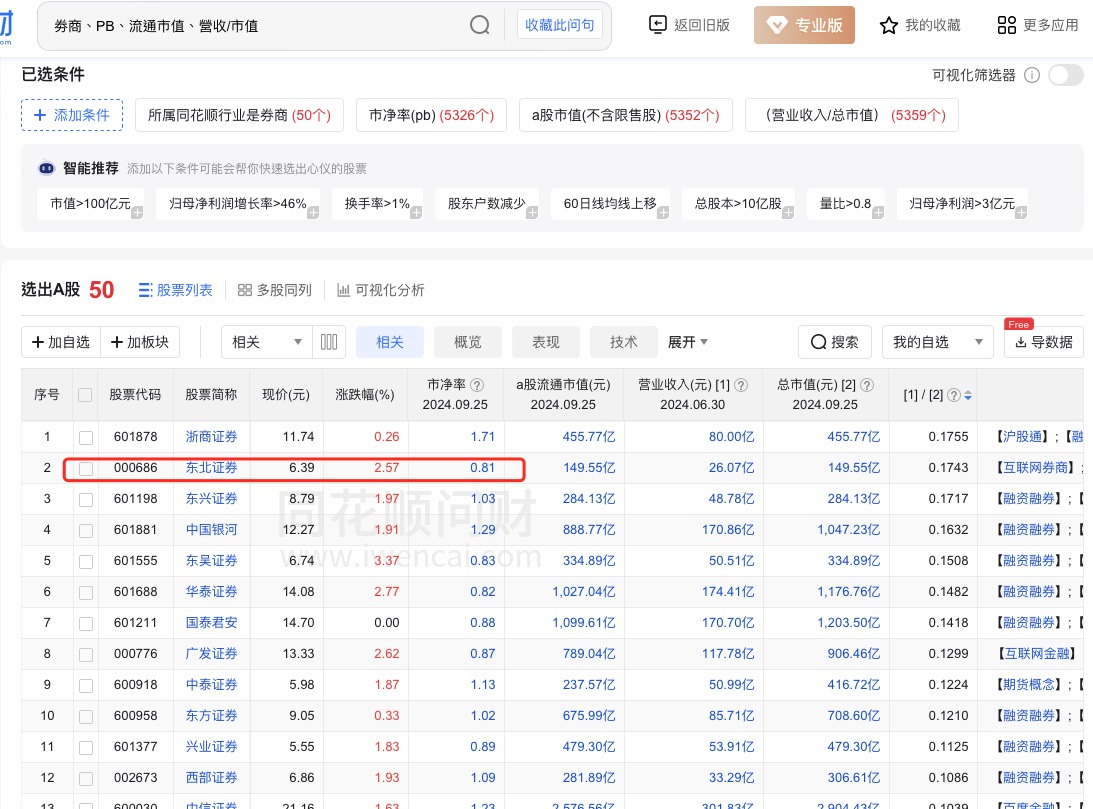Click the return-to-old-version icon
The width and height of the screenshot is (1093, 809).
pos(657,25)
